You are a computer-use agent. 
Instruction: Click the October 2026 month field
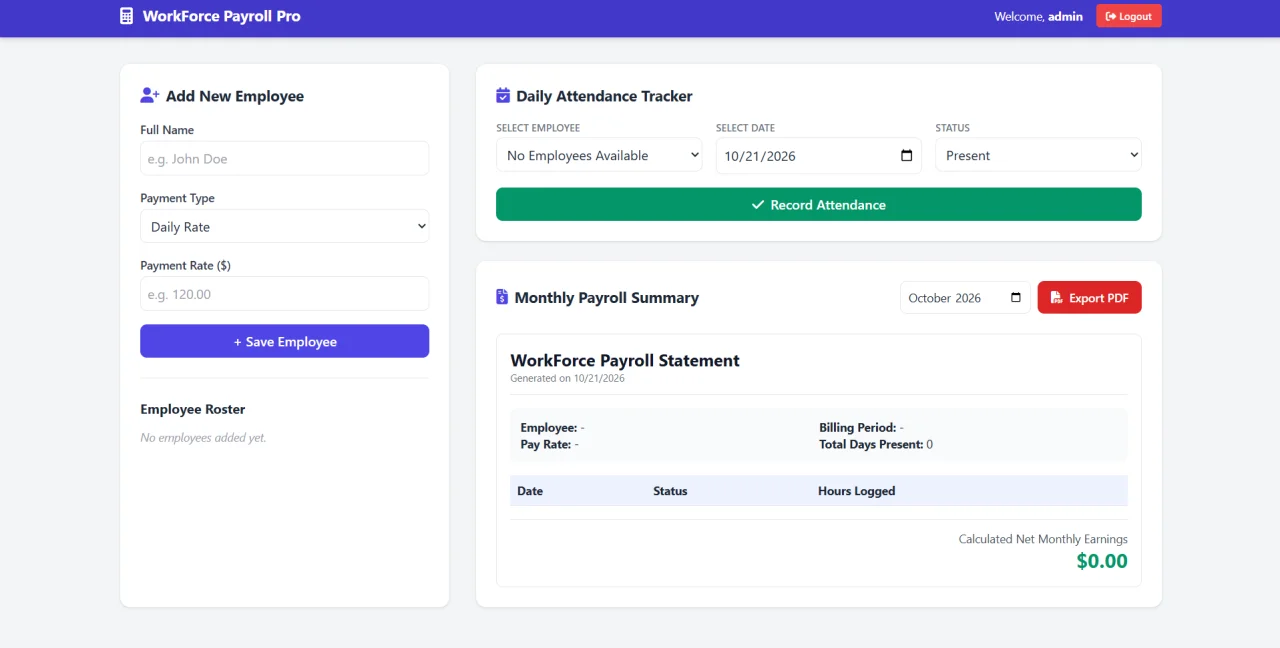965,298
